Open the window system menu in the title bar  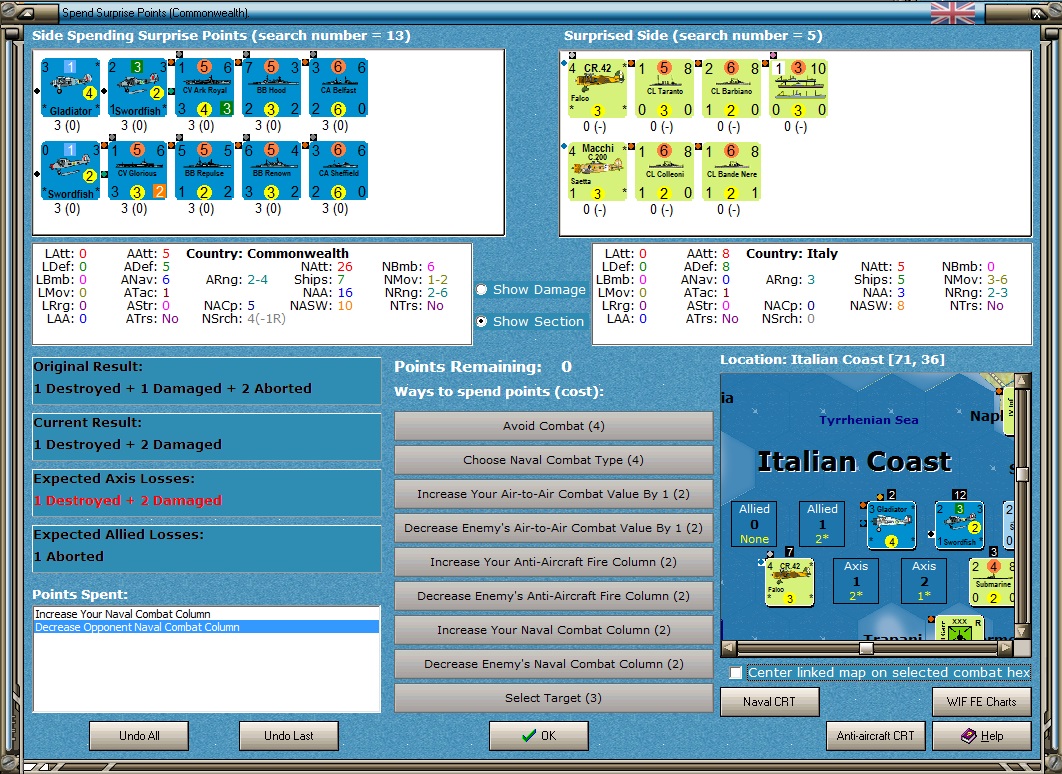(24, 13)
